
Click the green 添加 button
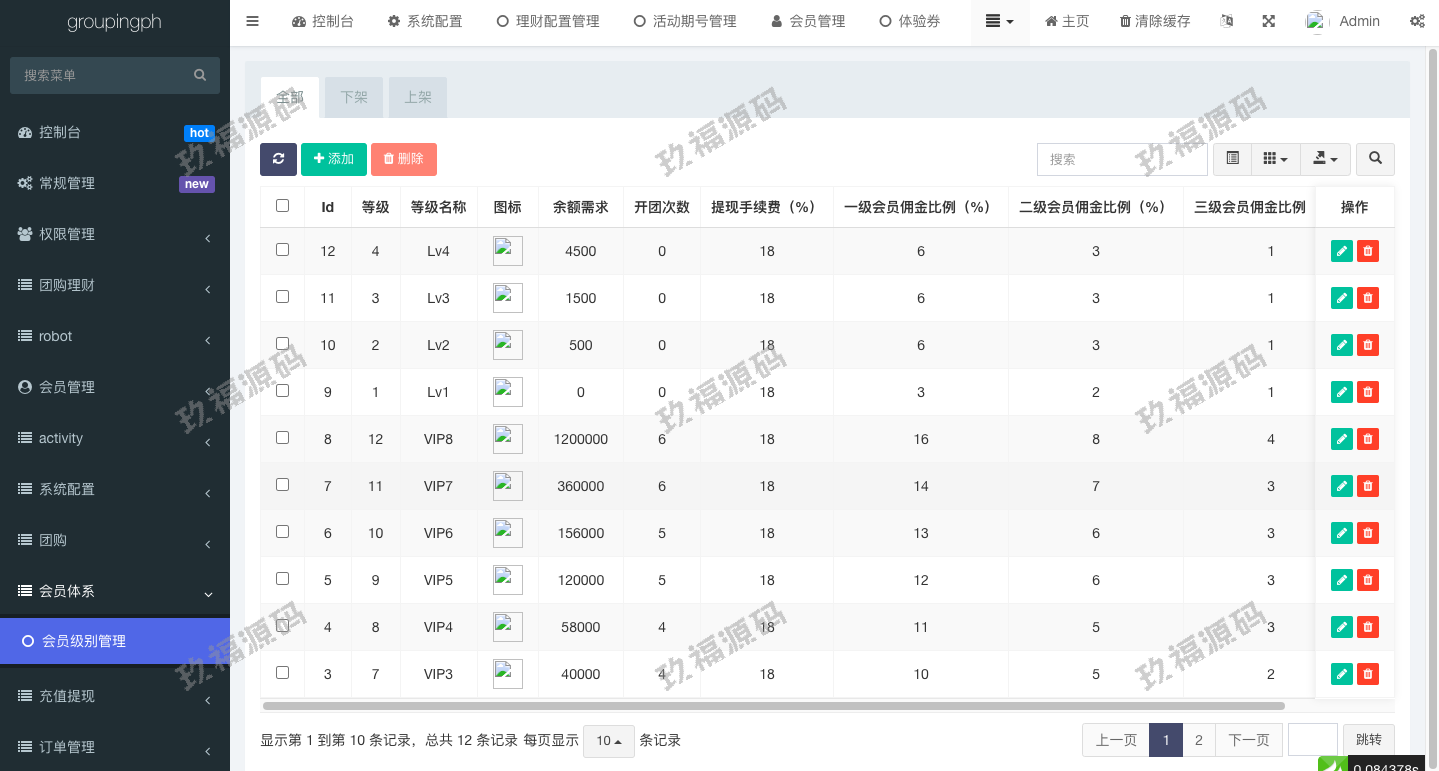(334, 159)
